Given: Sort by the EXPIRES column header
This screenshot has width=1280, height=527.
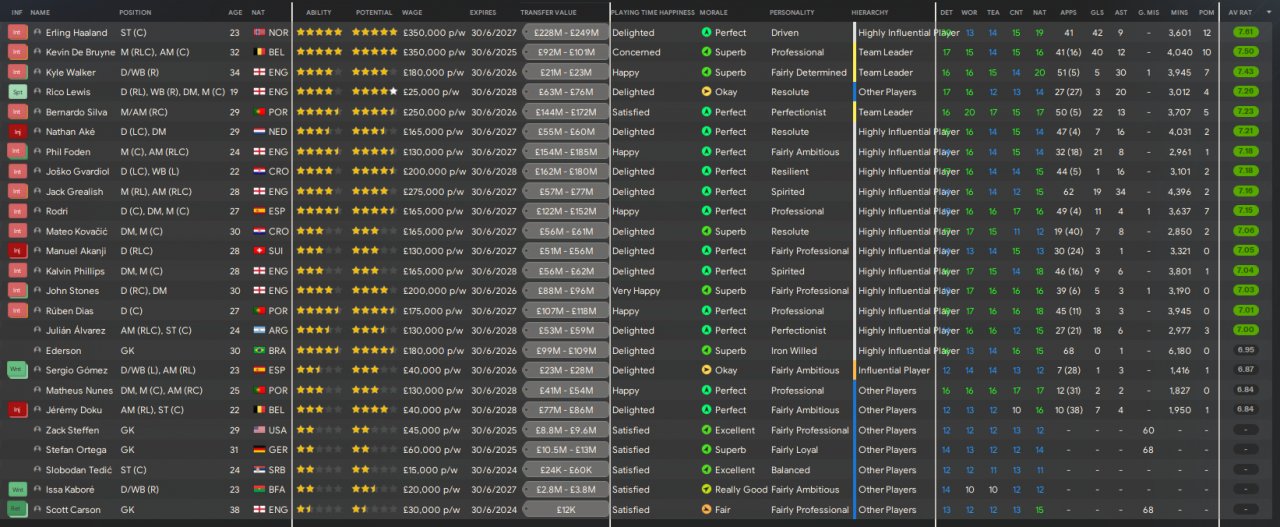Looking at the screenshot, I should tap(483, 12).
